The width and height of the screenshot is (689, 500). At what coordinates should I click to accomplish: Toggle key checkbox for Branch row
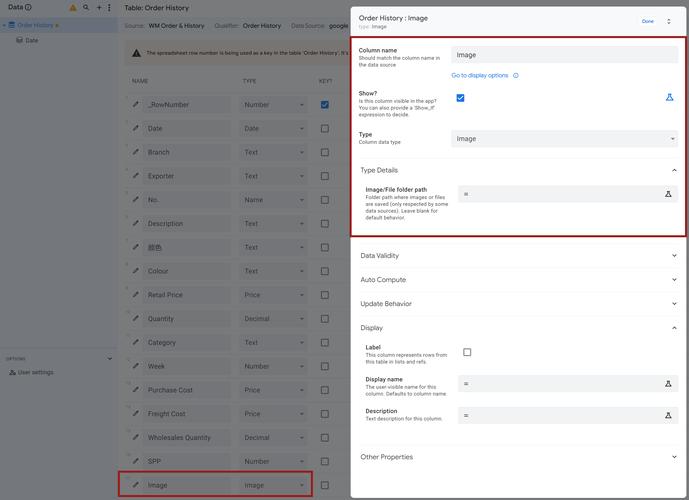point(325,152)
